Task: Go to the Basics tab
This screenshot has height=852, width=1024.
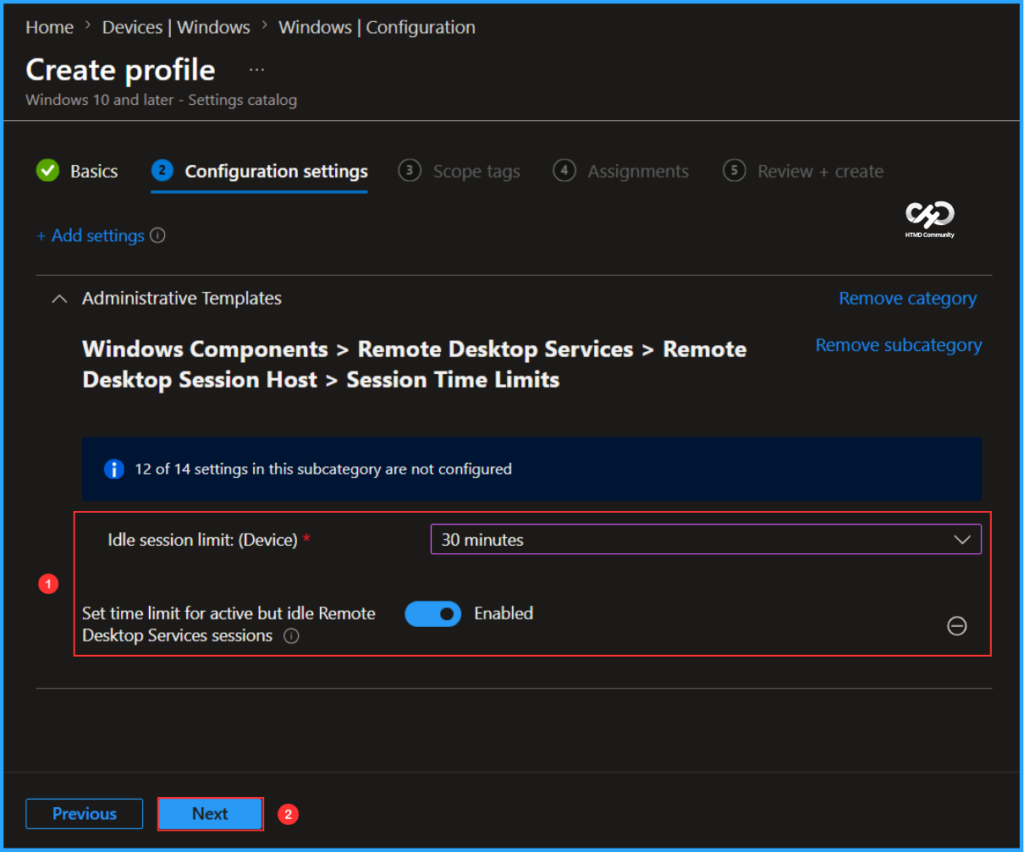Action: coord(78,171)
